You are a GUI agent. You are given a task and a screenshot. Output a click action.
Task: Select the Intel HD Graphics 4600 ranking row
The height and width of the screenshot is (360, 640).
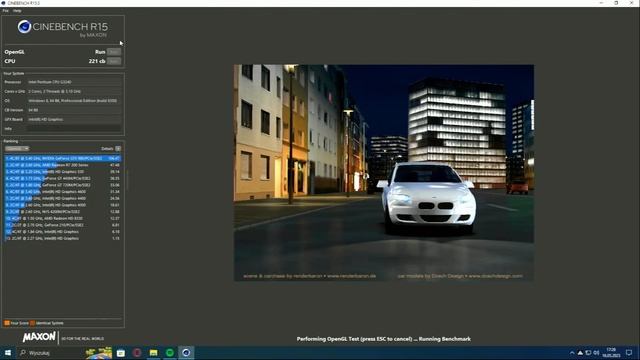click(62, 191)
